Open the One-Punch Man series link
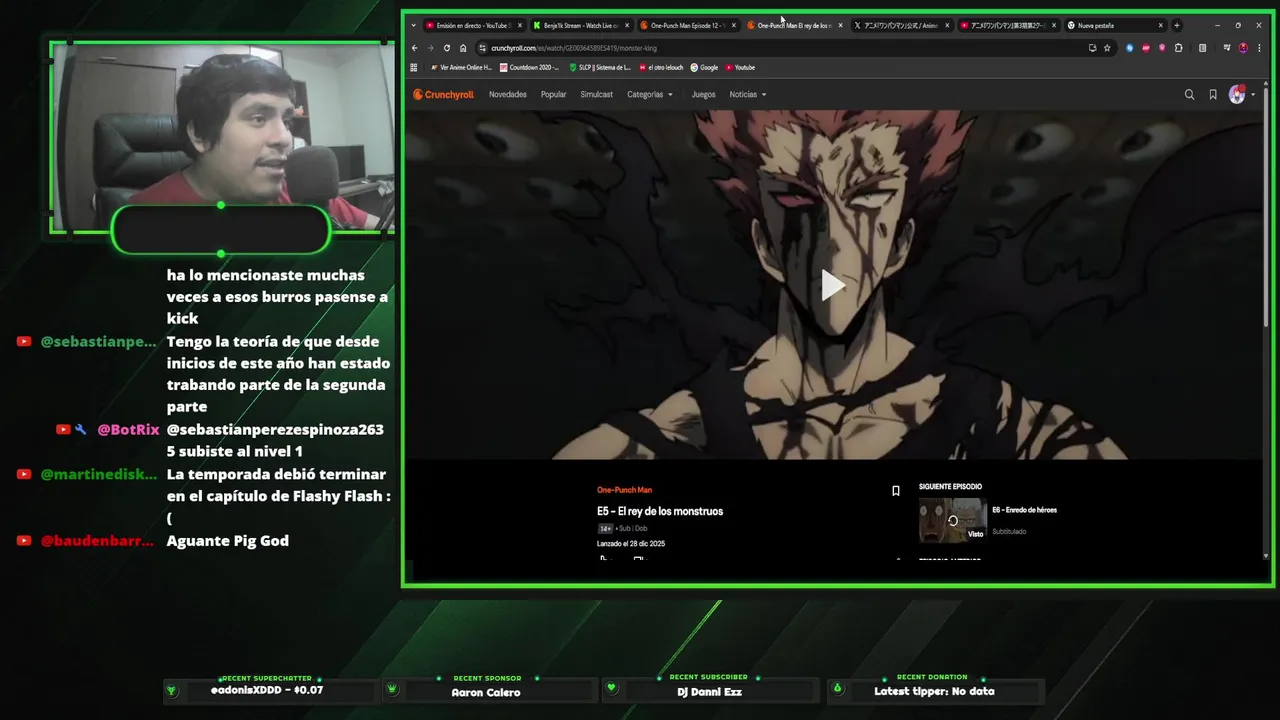The width and height of the screenshot is (1280, 720). coord(624,490)
